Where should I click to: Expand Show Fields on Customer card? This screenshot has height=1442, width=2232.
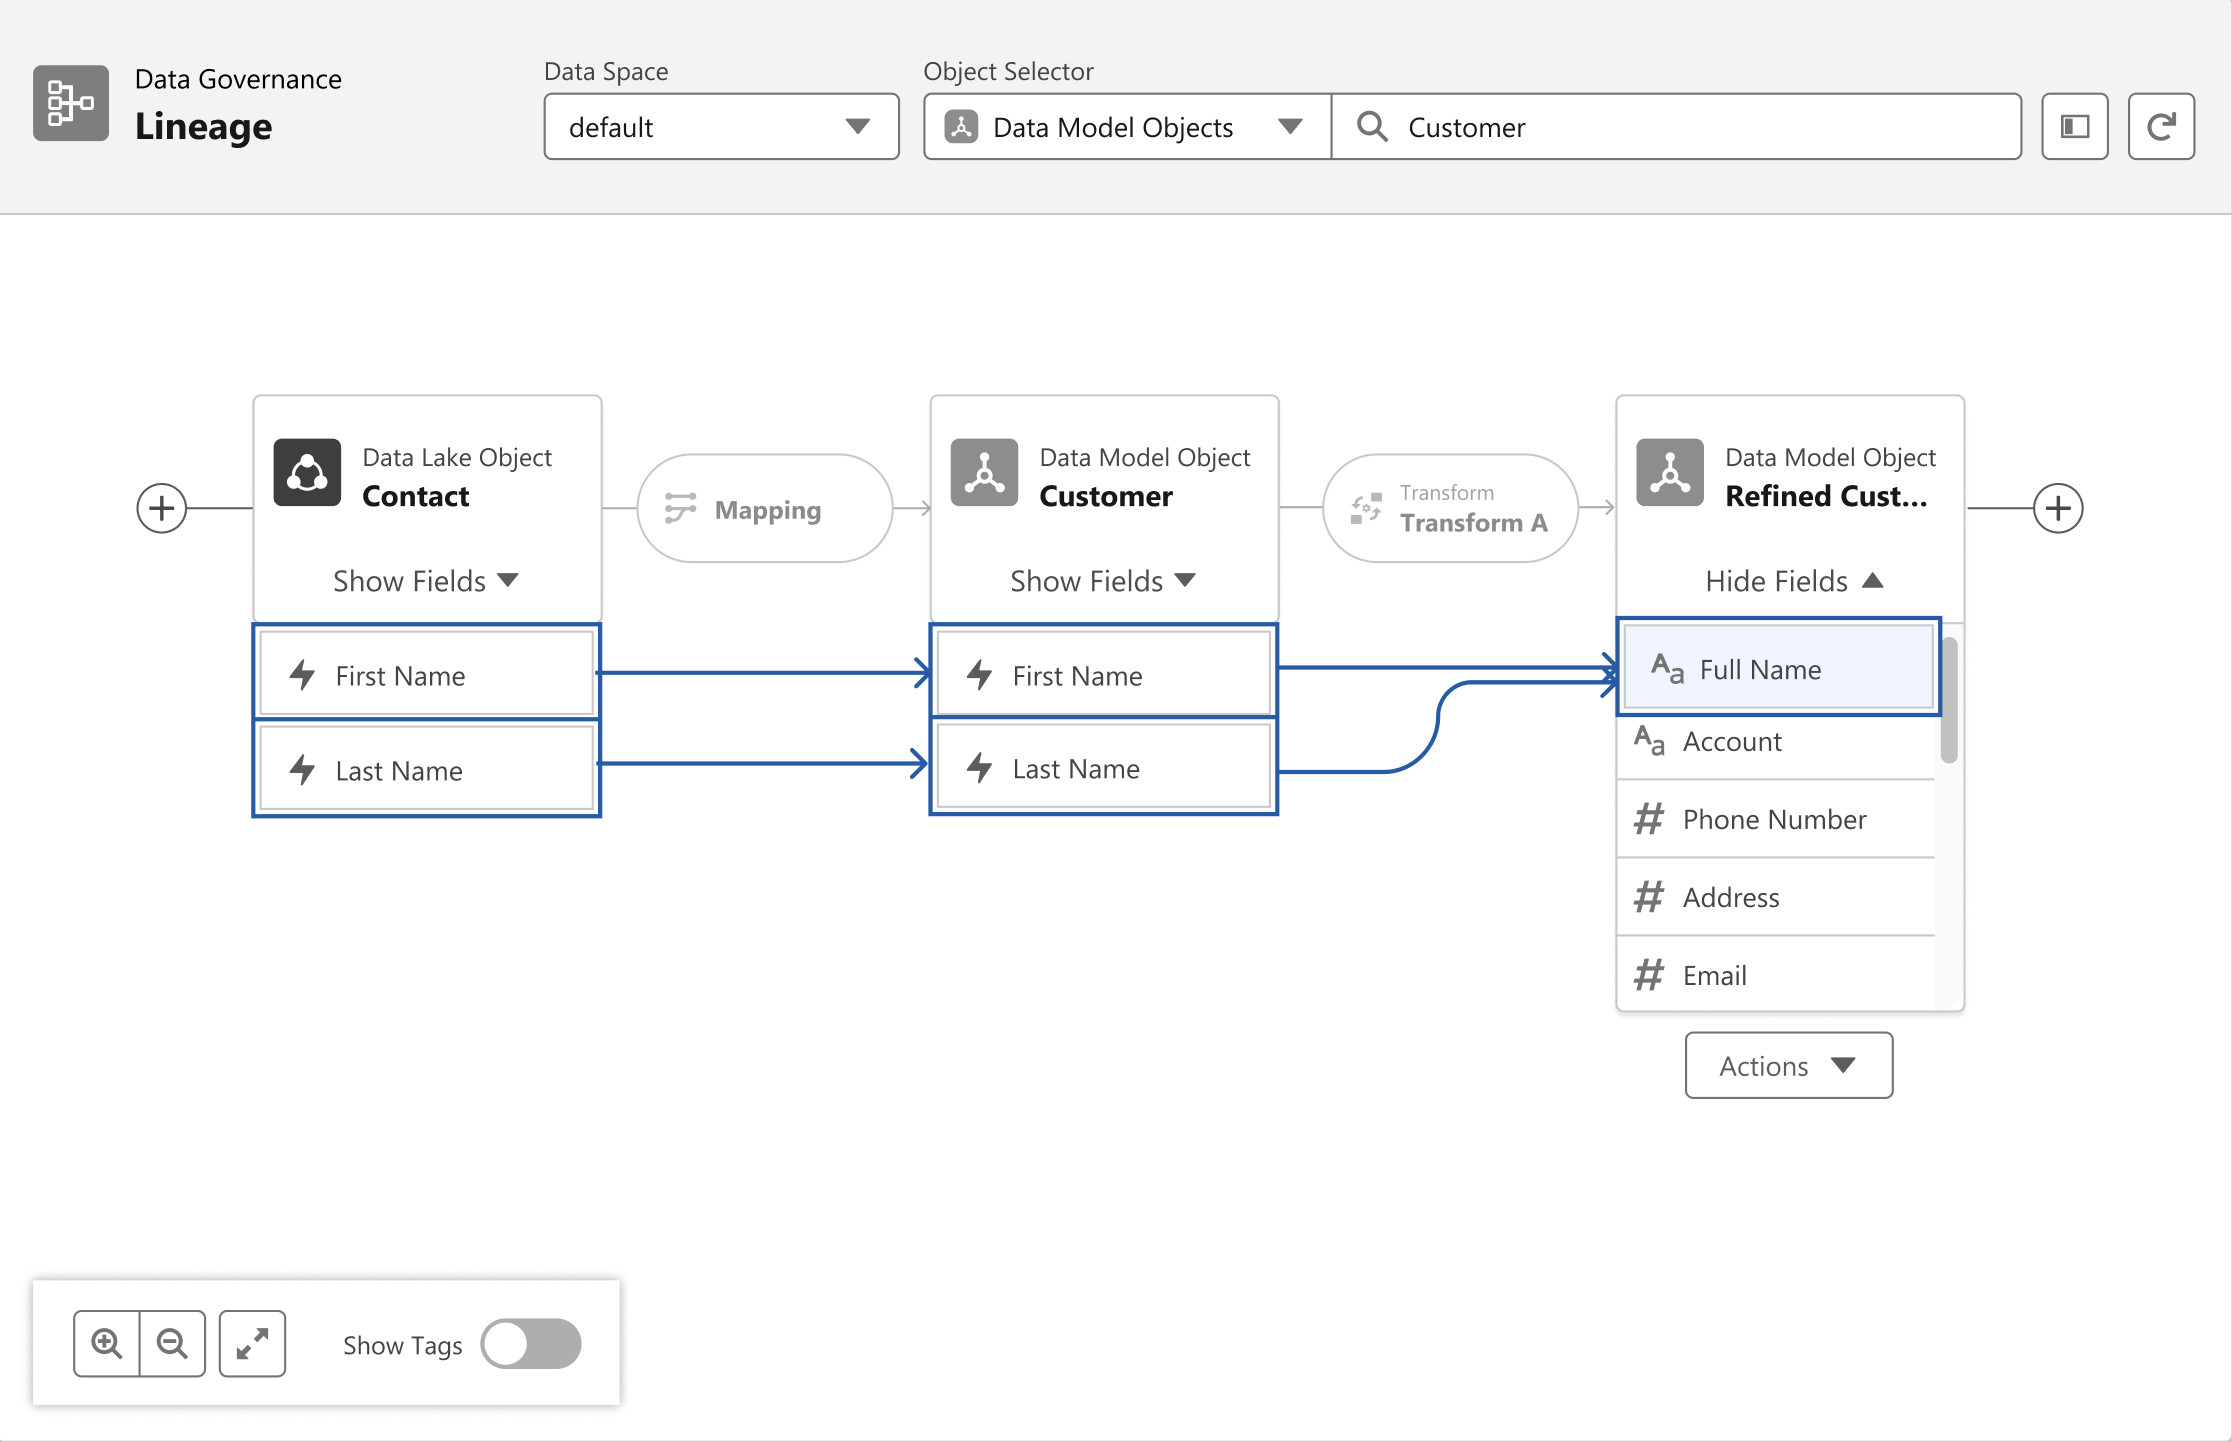1102,580
